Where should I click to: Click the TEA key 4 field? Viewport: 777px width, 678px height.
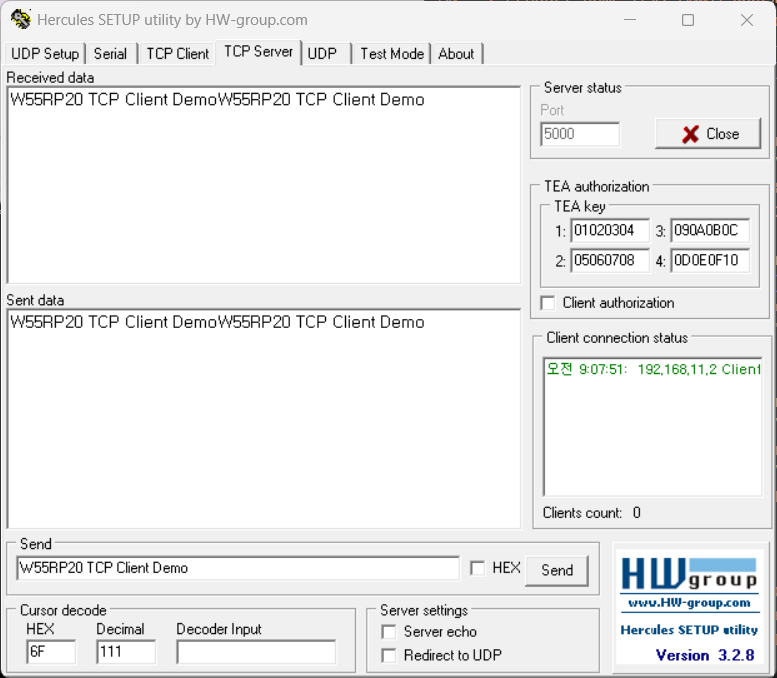click(709, 261)
